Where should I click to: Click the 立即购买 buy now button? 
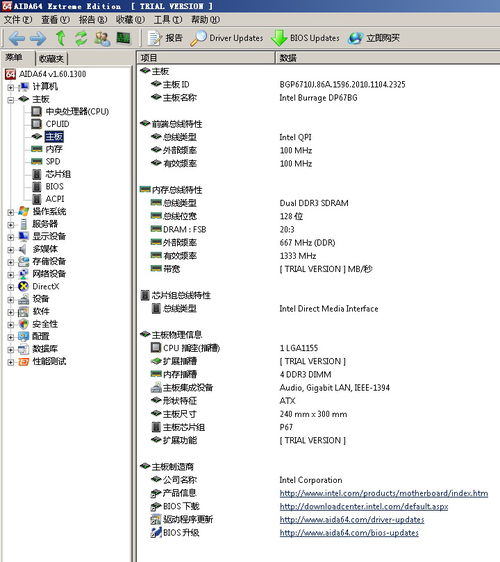point(373,38)
